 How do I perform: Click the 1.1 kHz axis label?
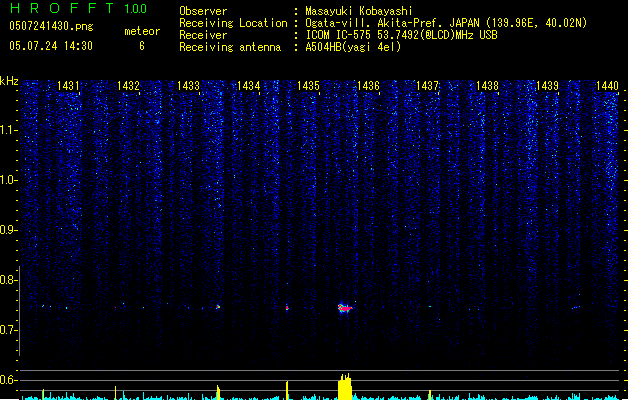8,130
